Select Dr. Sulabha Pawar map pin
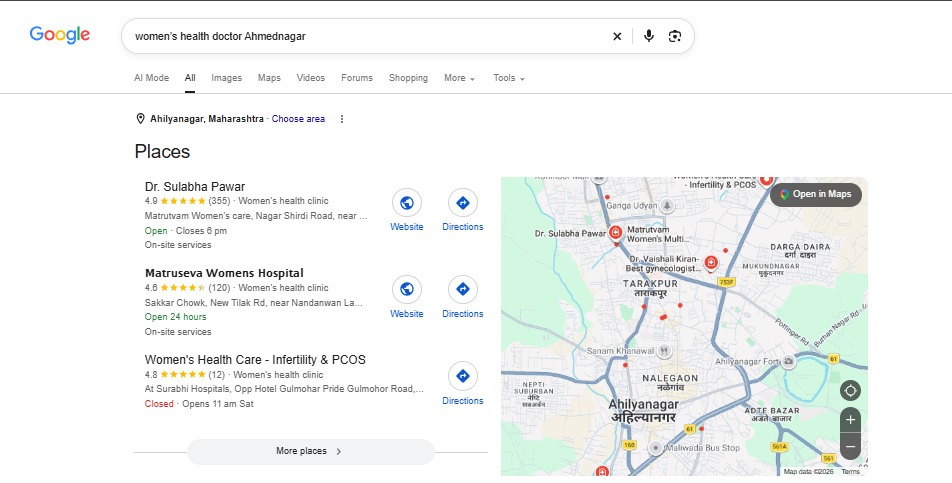 (616, 233)
